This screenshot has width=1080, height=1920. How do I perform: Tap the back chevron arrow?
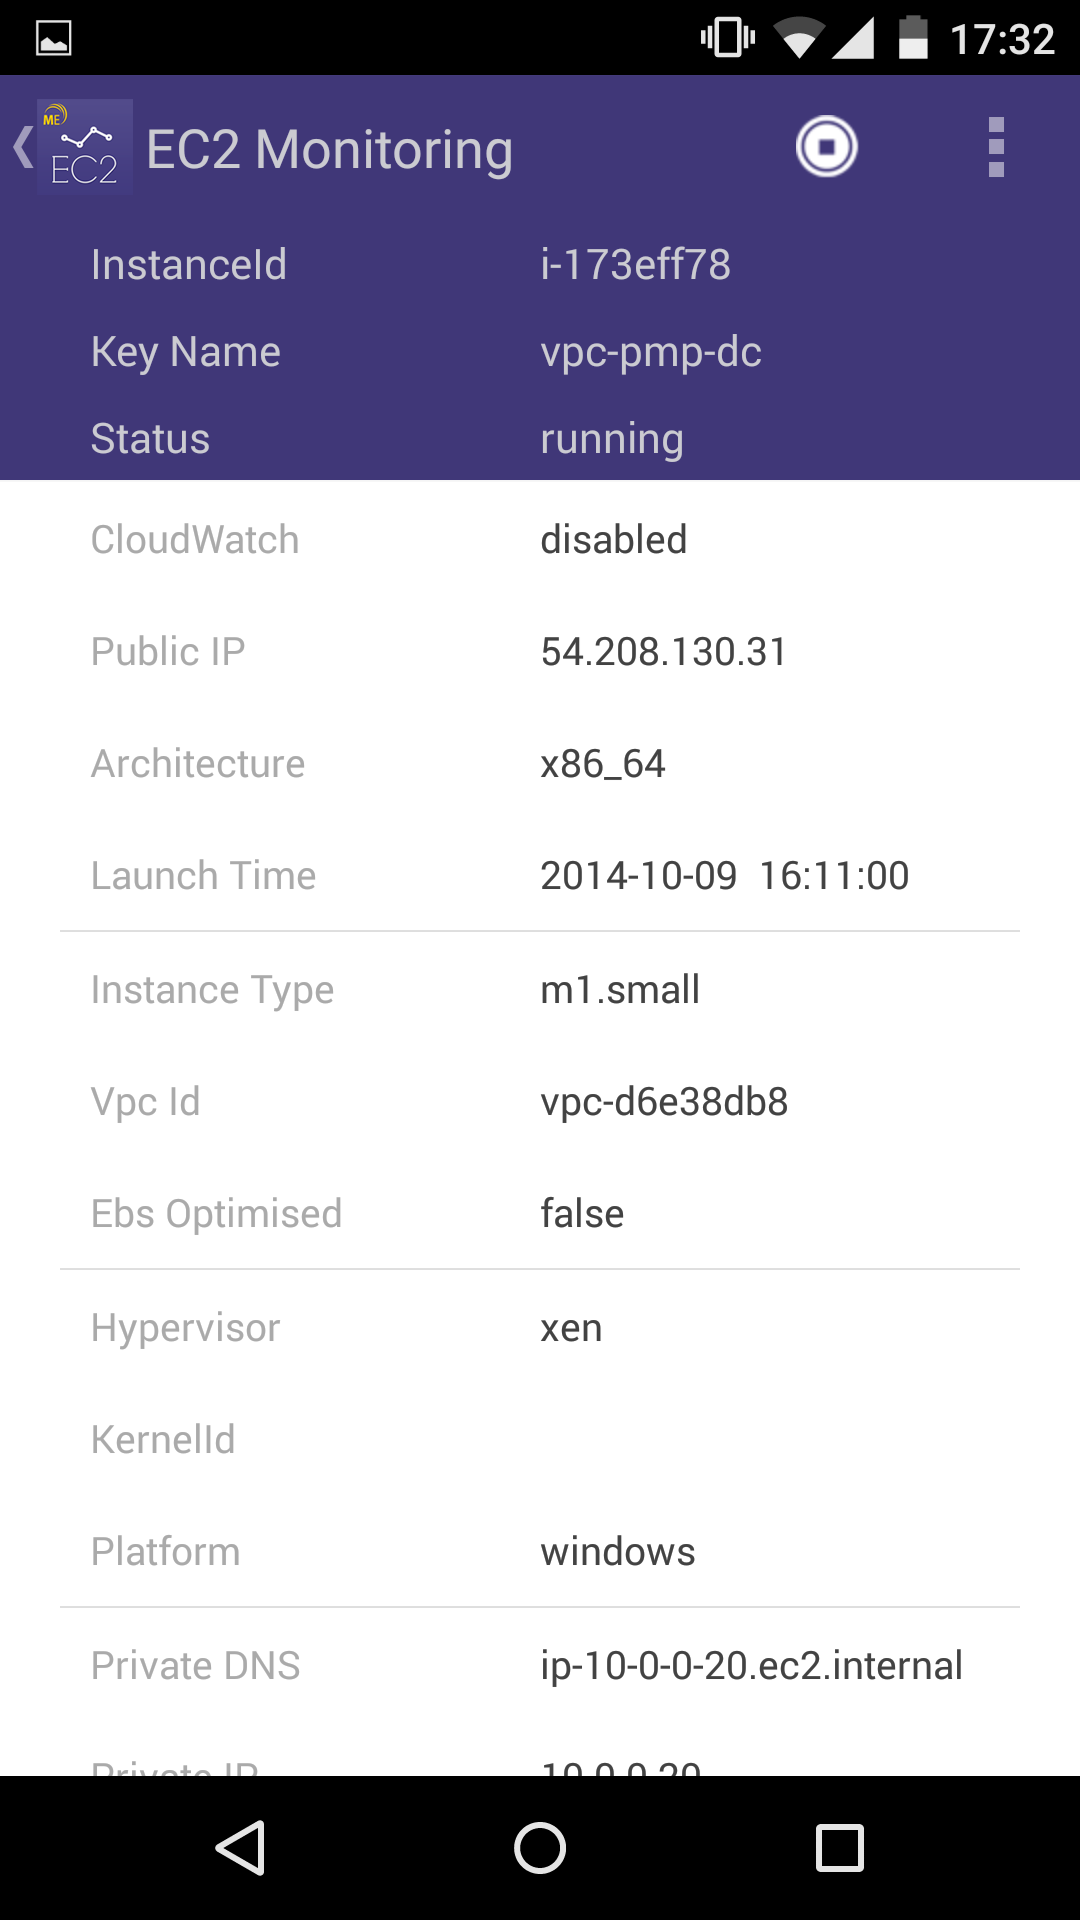tap(22, 147)
